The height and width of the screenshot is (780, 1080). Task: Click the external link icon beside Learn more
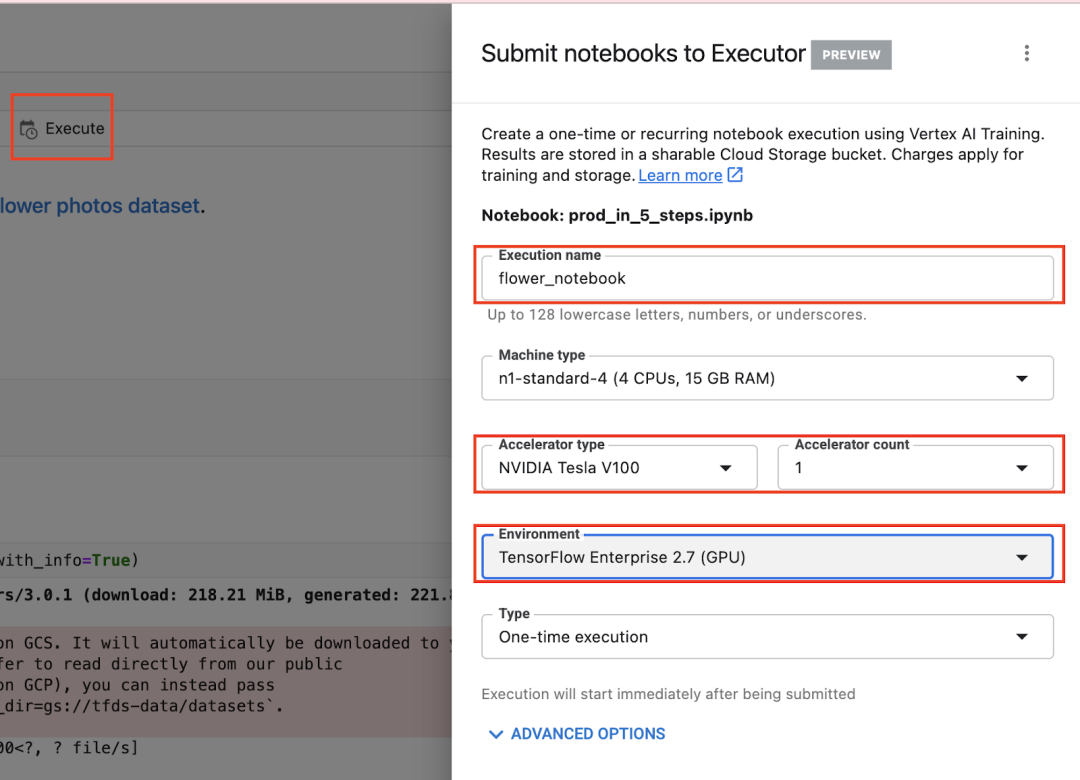pos(735,175)
